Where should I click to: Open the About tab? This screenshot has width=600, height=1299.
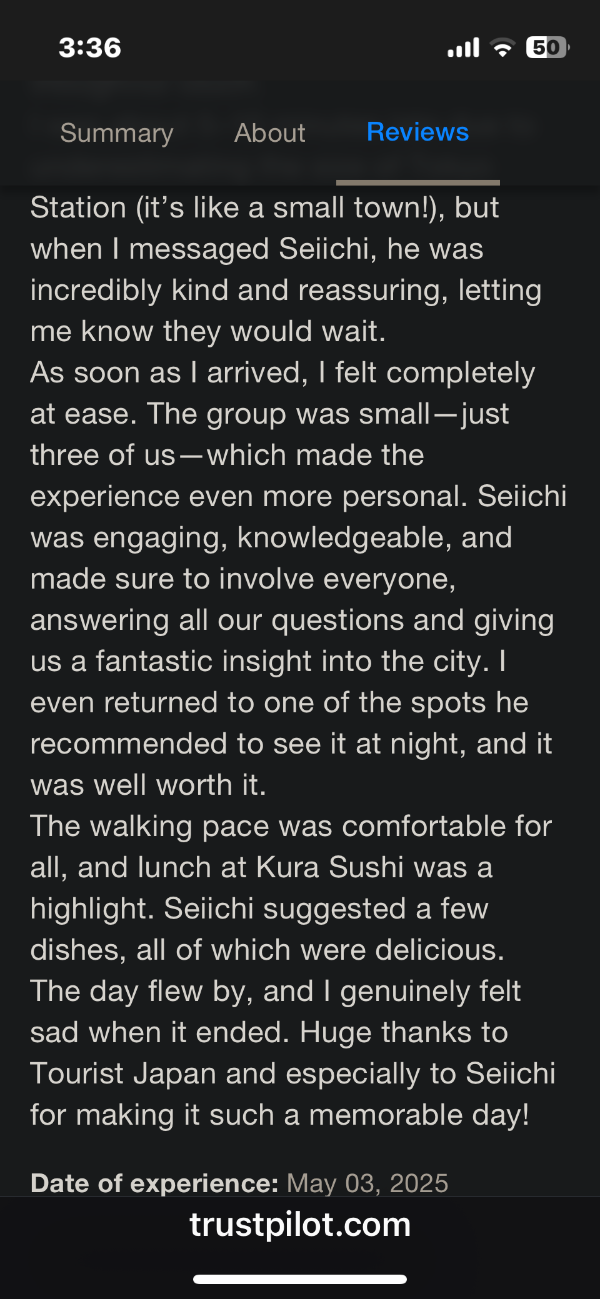[x=269, y=133]
